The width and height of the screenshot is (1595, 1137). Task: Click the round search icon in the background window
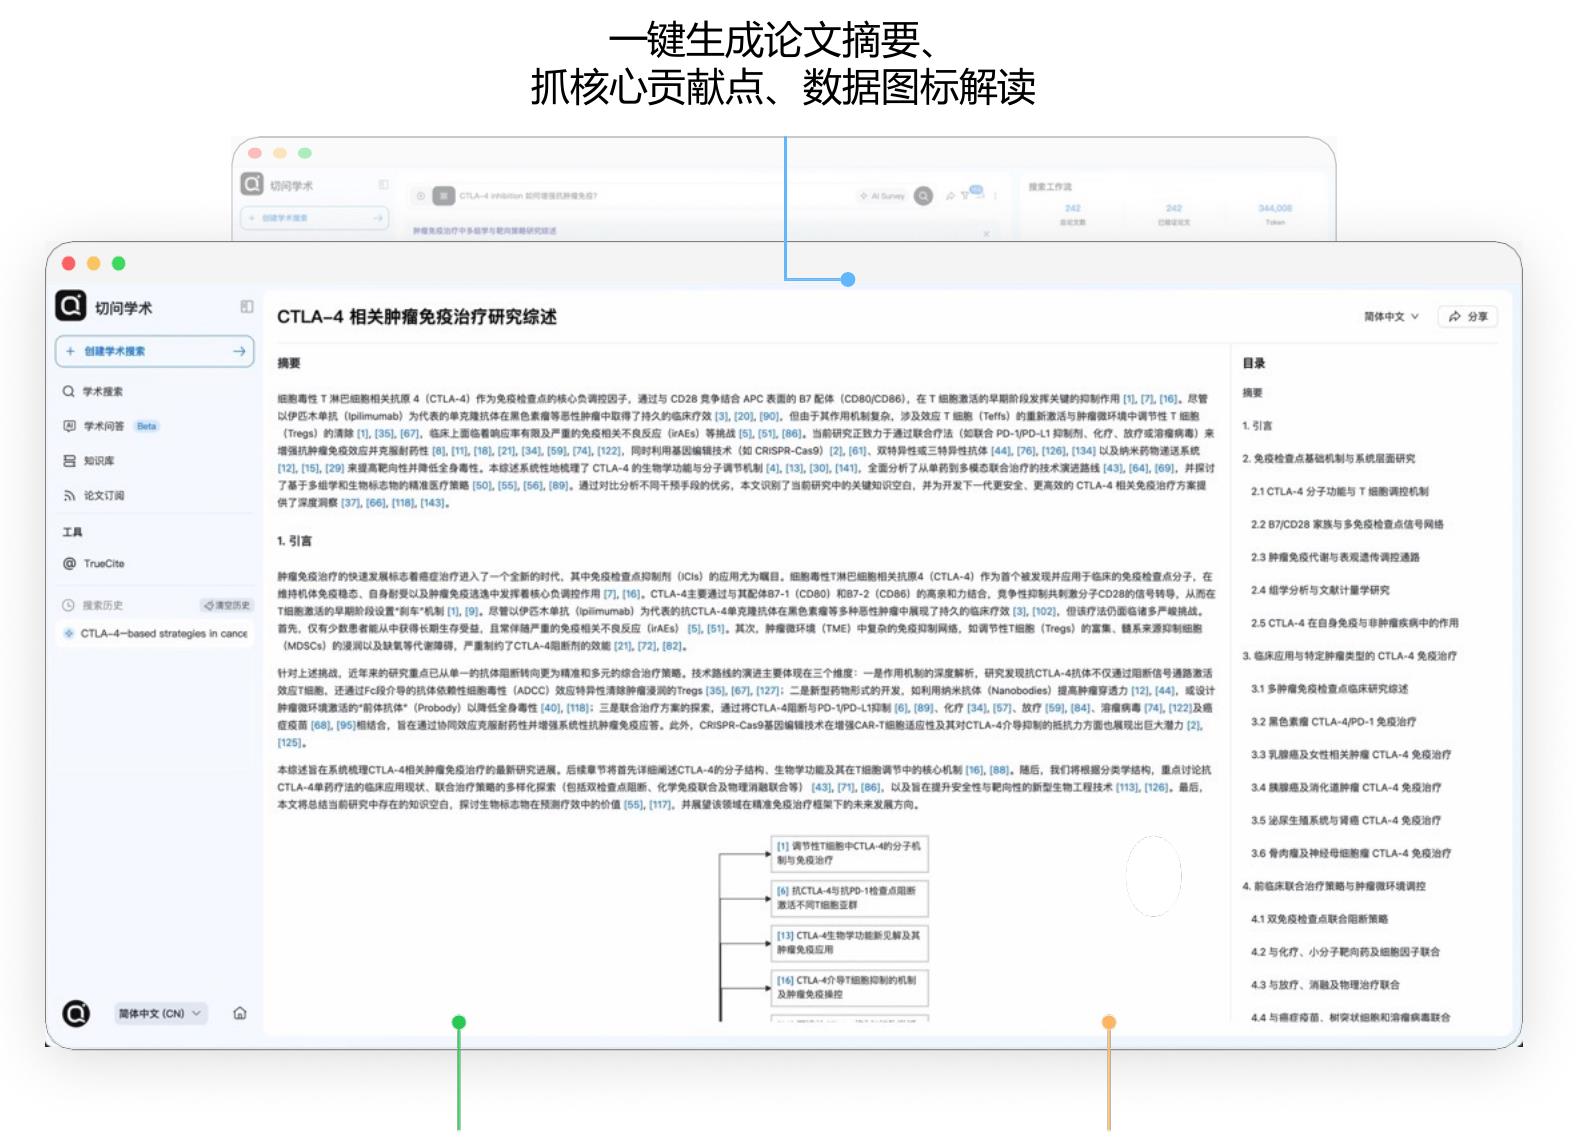click(923, 196)
